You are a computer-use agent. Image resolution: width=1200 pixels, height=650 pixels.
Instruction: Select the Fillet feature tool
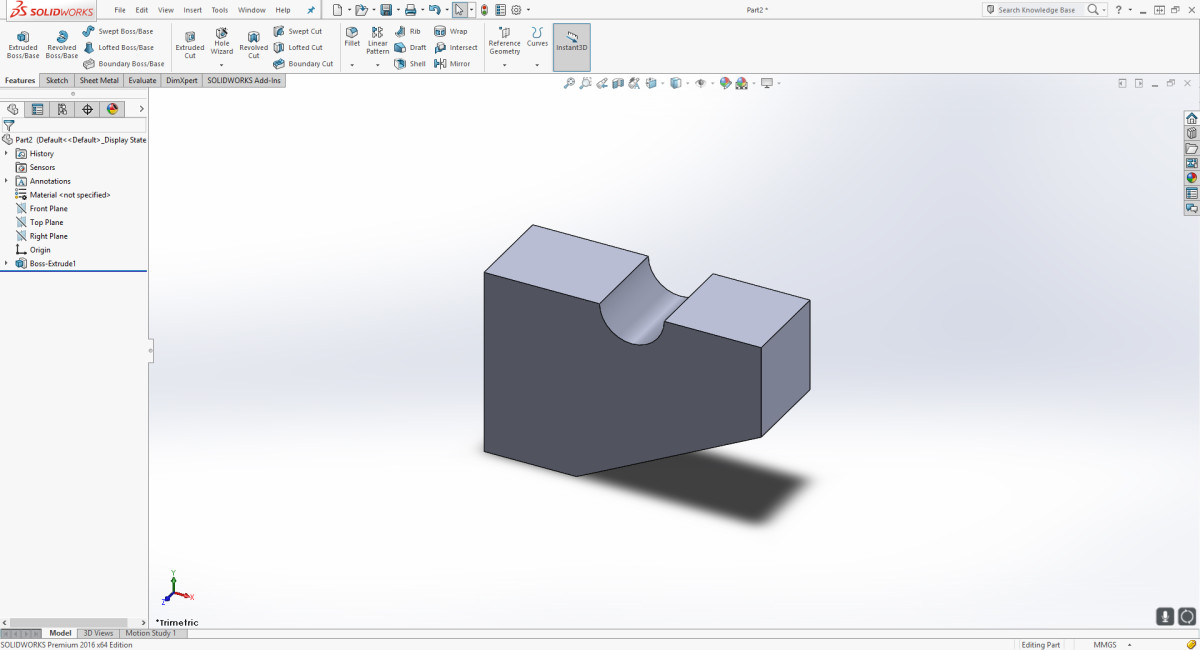click(352, 40)
